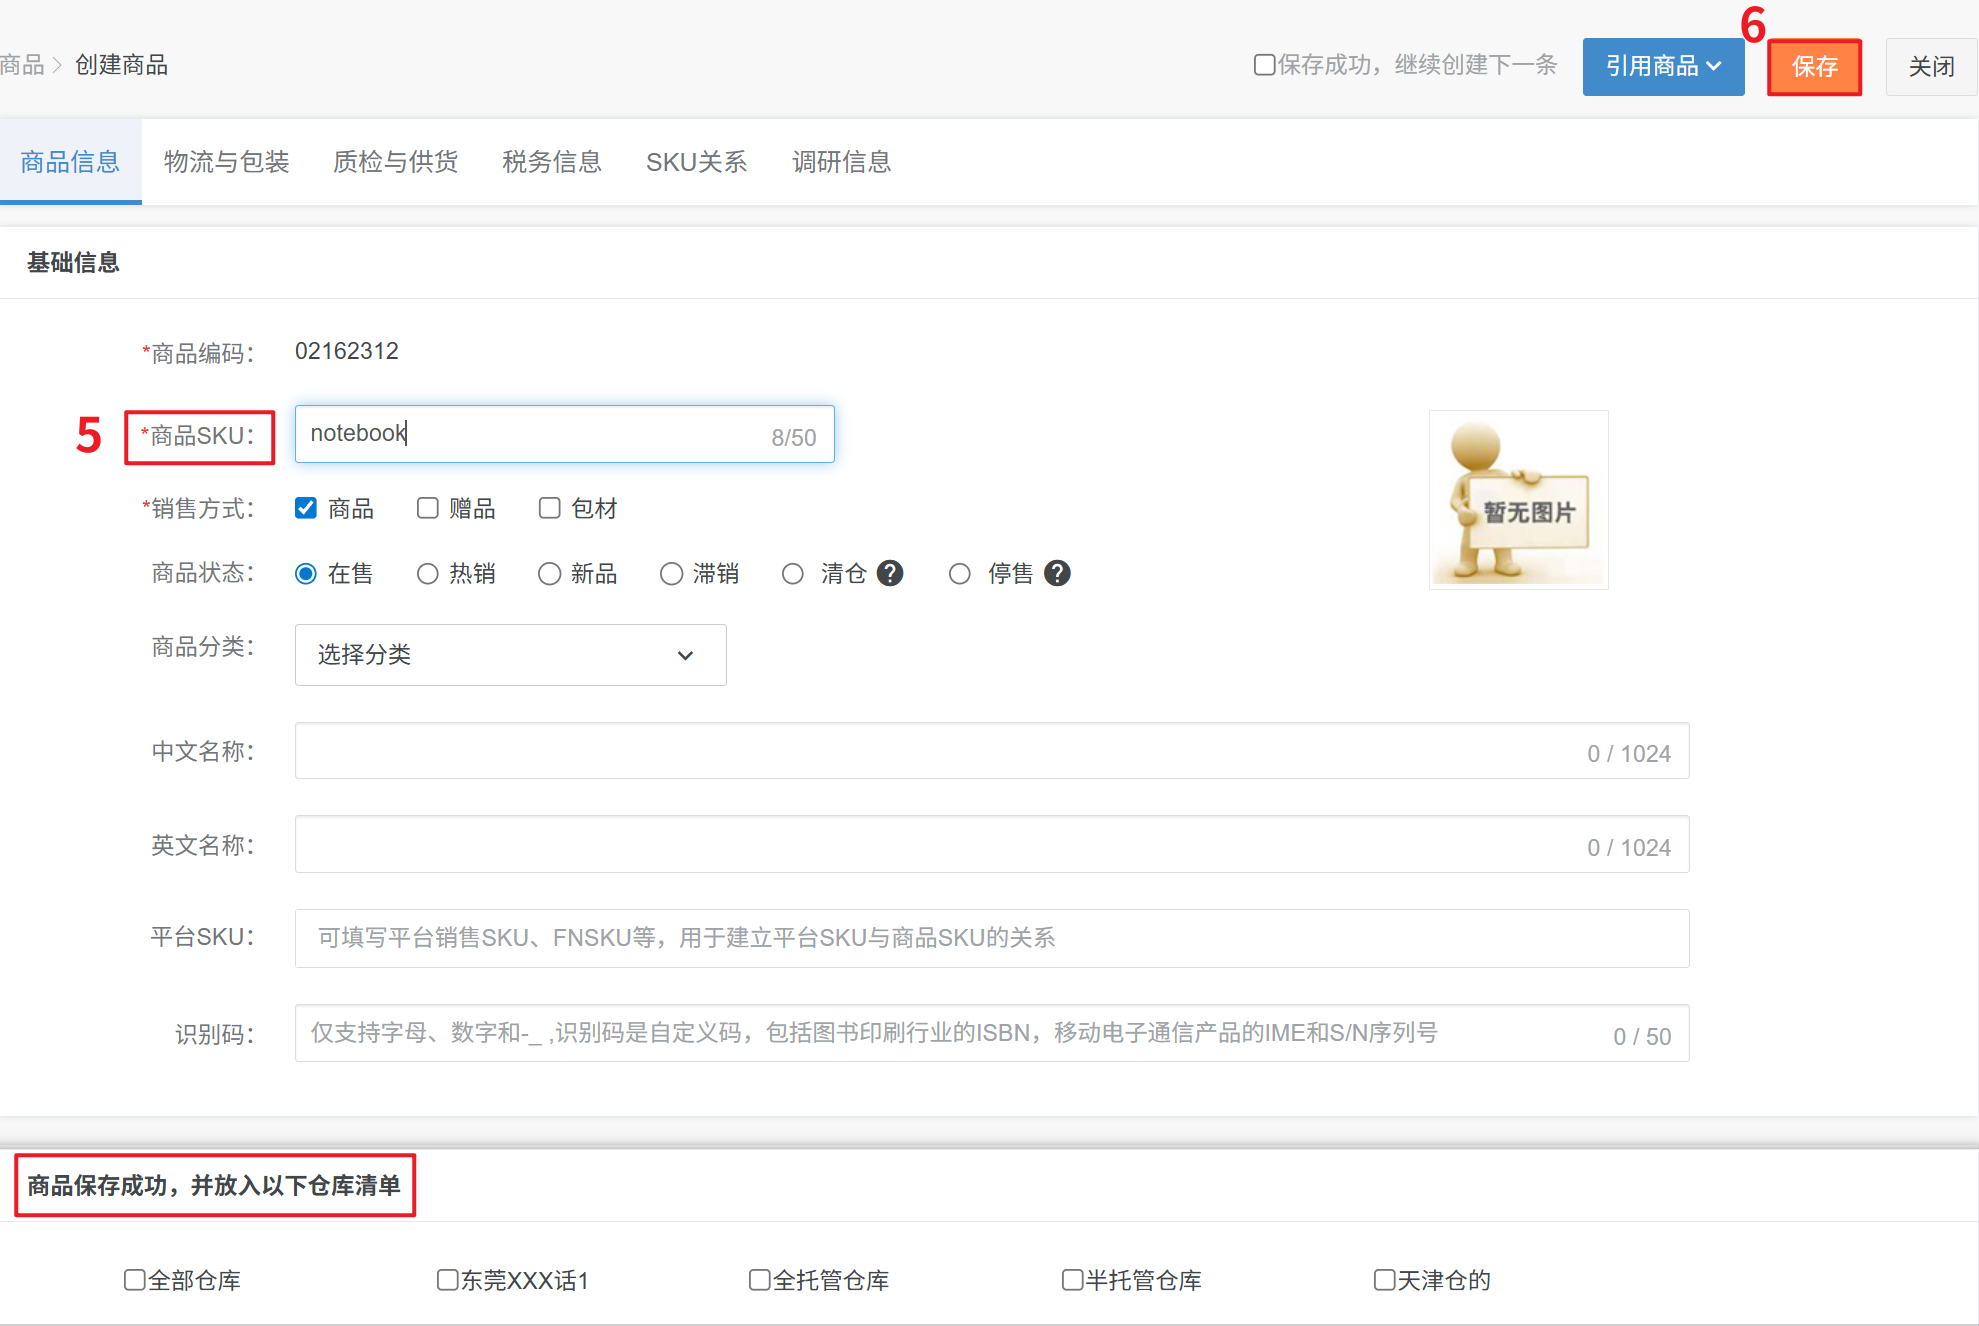Image resolution: width=1979 pixels, height=1326 pixels.
Task: Select the 新品 status radio button
Action: pyautogui.click(x=550, y=574)
